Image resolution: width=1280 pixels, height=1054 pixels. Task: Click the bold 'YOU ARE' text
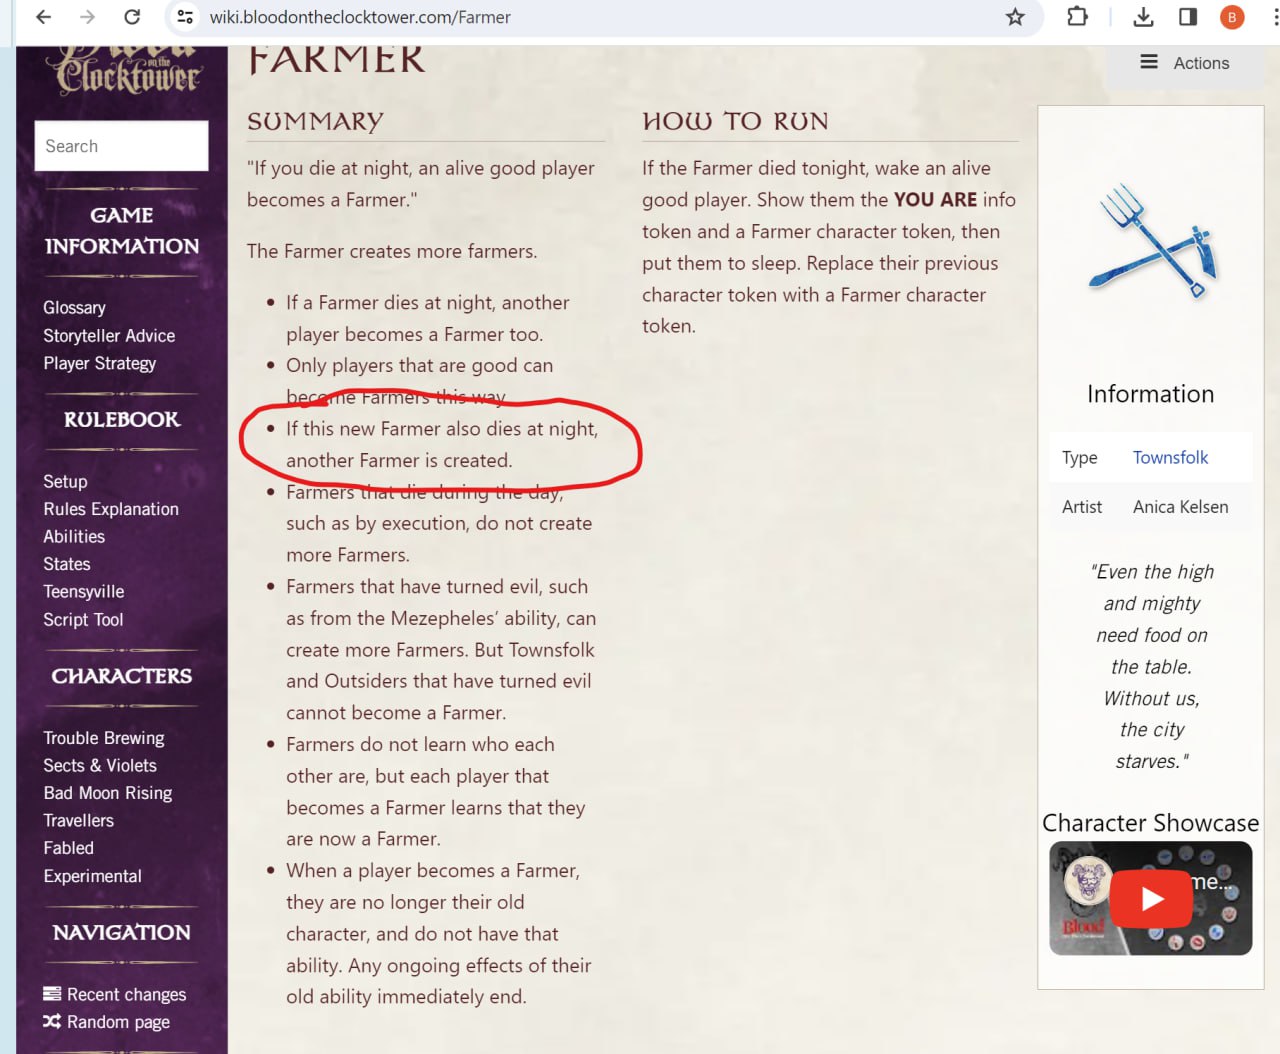click(x=935, y=199)
